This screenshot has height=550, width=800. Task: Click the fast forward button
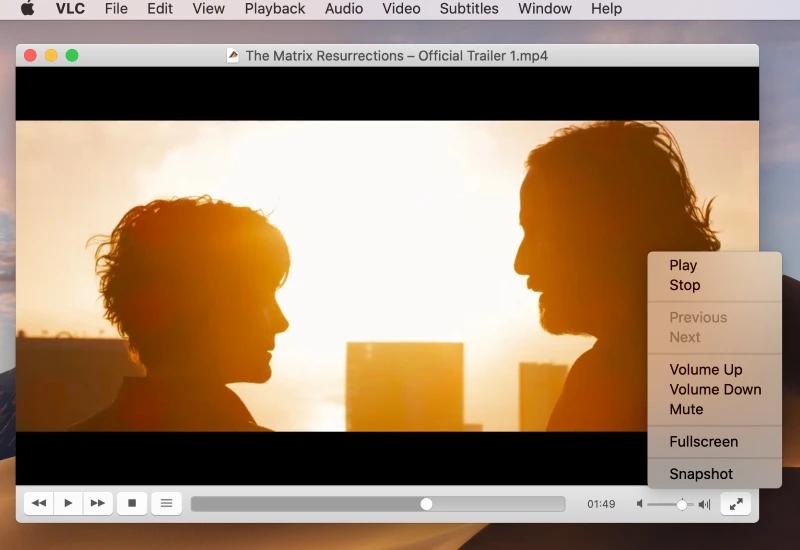click(97, 504)
